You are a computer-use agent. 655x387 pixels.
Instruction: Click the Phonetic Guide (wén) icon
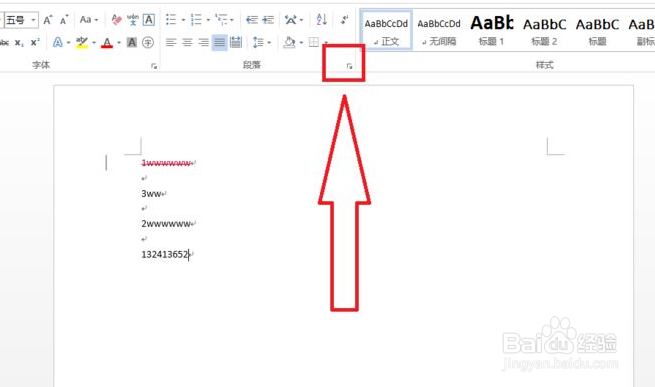133,20
